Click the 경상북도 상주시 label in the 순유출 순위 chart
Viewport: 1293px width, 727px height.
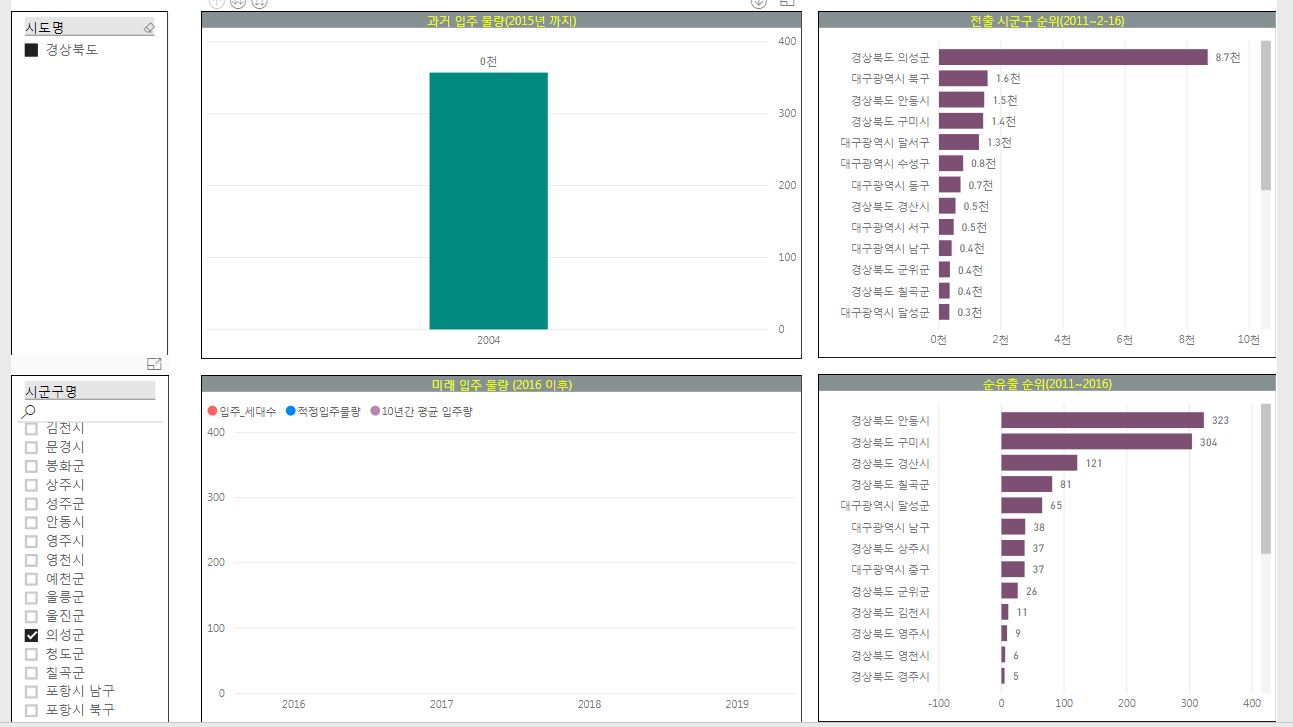click(890, 548)
